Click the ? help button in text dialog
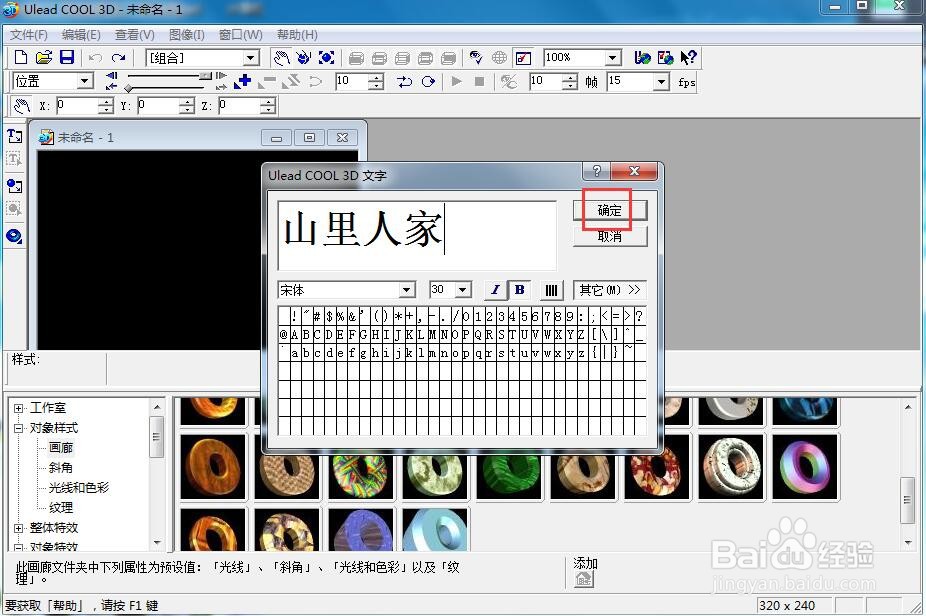Image resolution: width=926 pixels, height=616 pixels. 596,171
